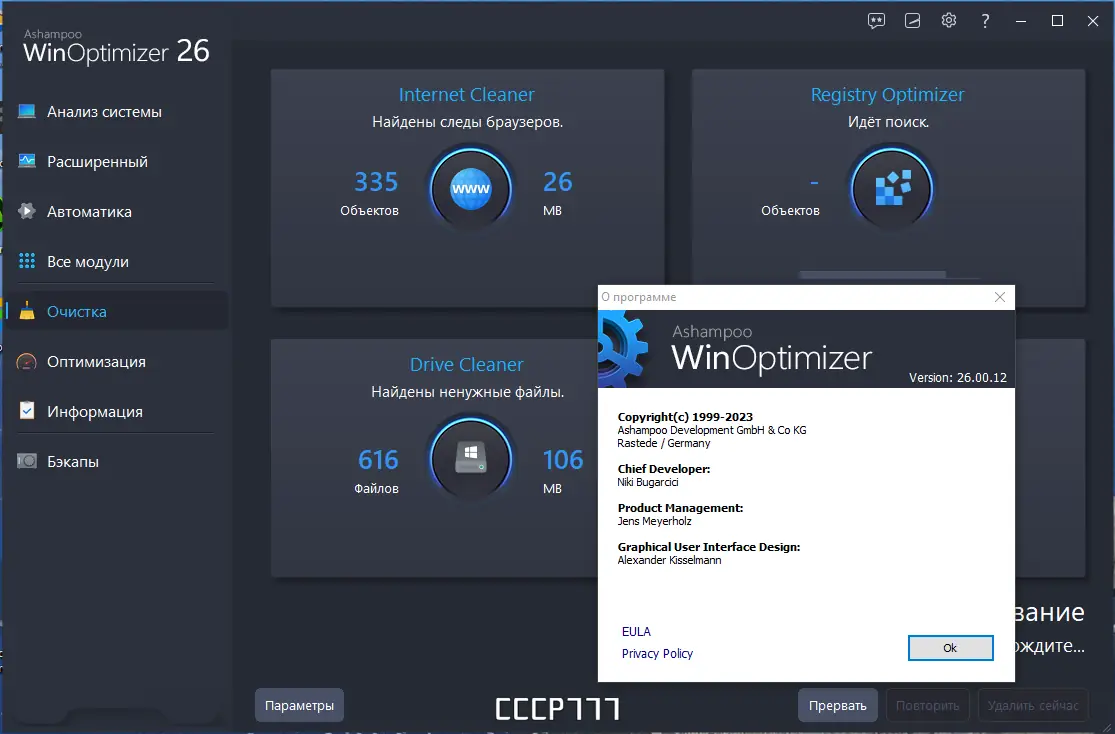Click the Информация checklist icon
Viewport: 1115px width, 734px height.
pyautogui.click(x=27, y=410)
